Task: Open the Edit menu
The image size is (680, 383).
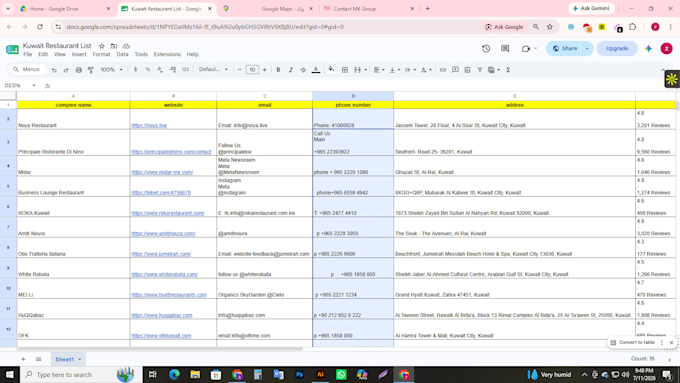Action: pos(43,54)
